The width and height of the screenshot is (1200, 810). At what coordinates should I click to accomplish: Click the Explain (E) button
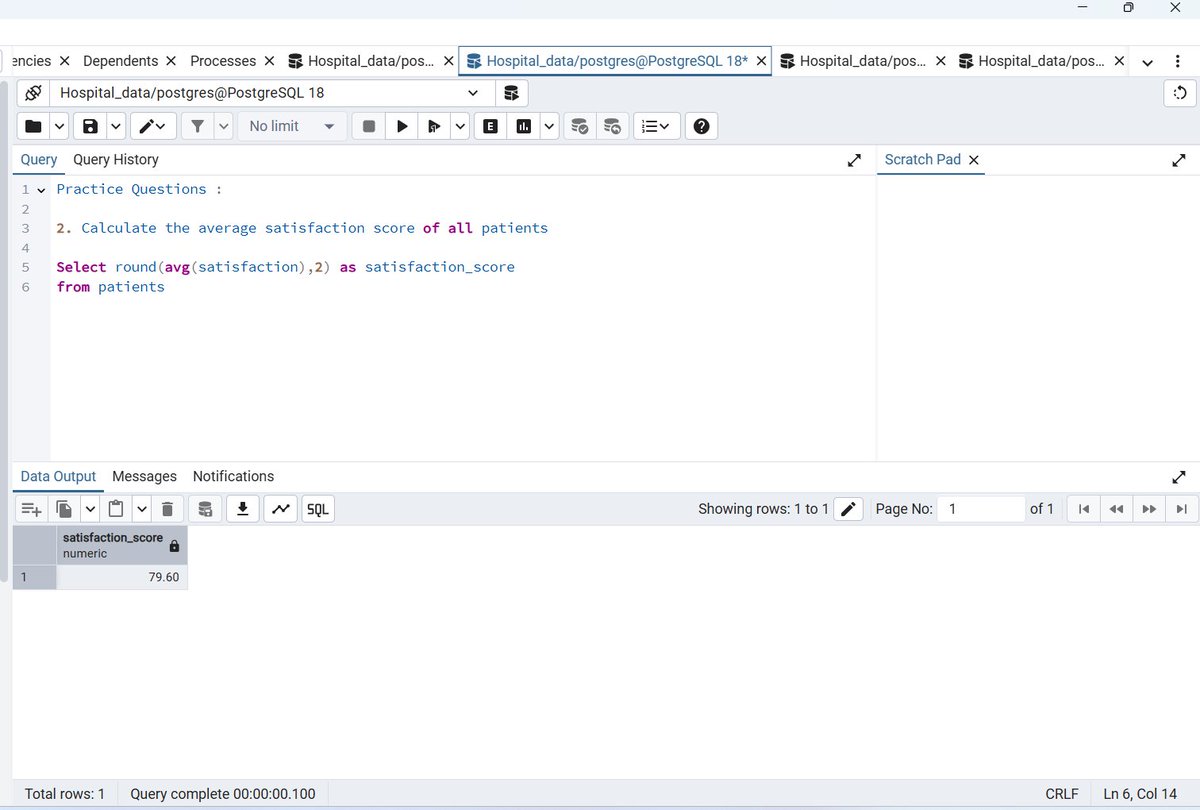[490, 126]
